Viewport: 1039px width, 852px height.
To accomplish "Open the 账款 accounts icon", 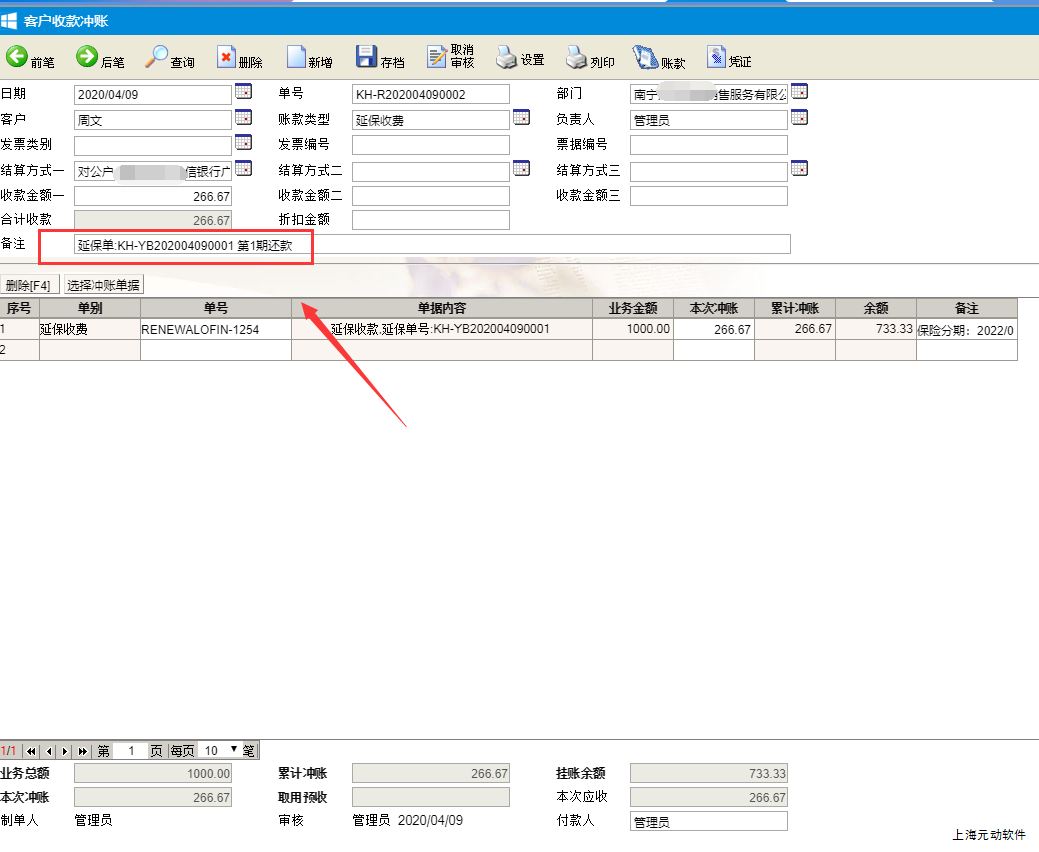I will click(x=660, y=59).
